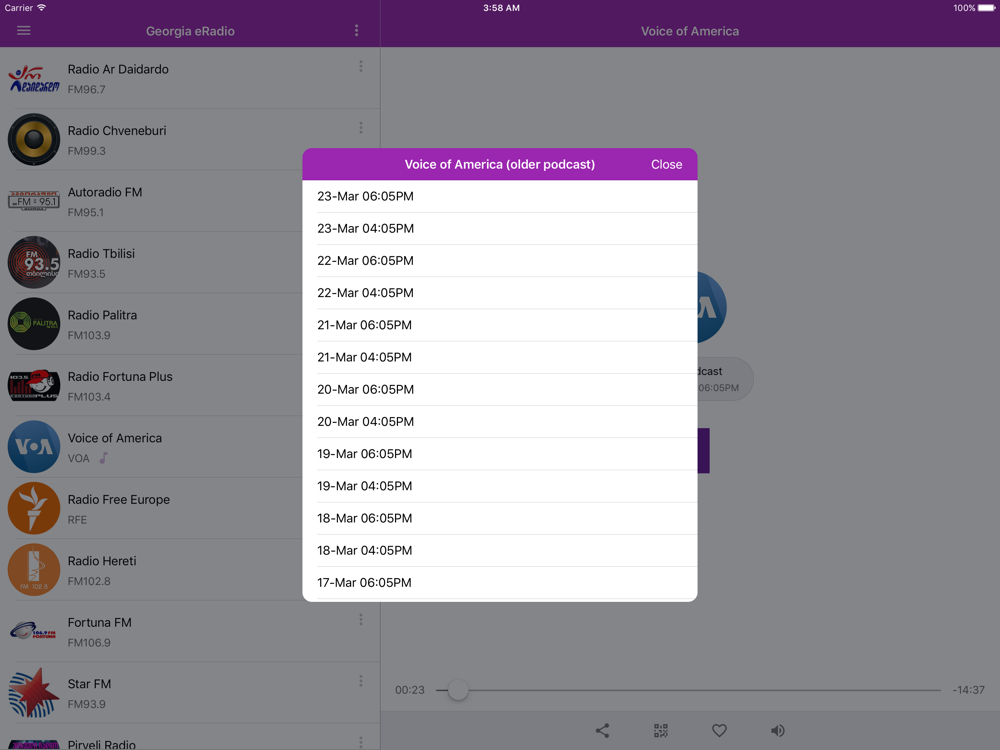Tap the playback position slider knob
This screenshot has width=1000, height=750.
point(458,689)
